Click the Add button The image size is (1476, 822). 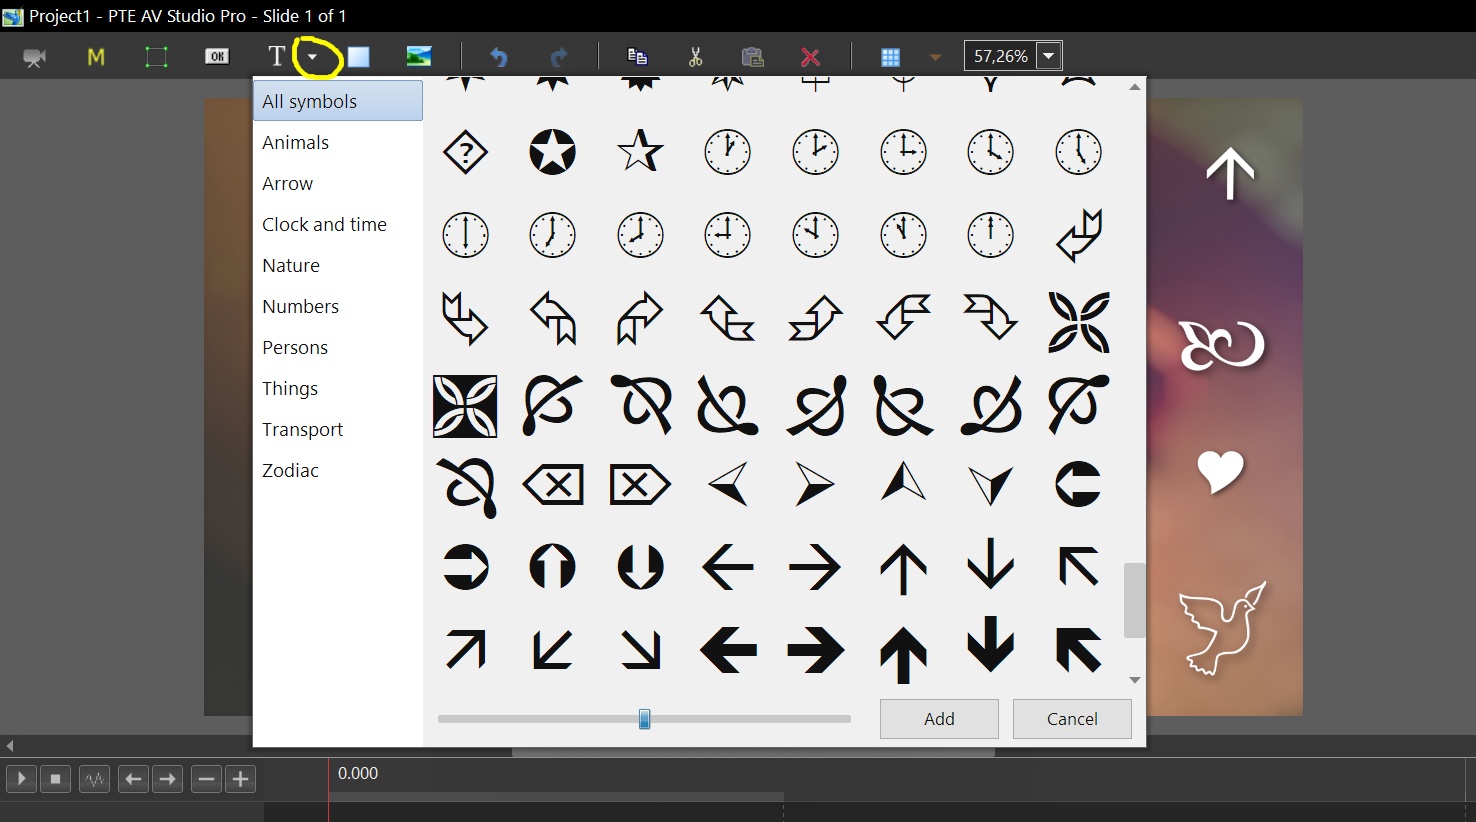pyautogui.click(x=939, y=718)
